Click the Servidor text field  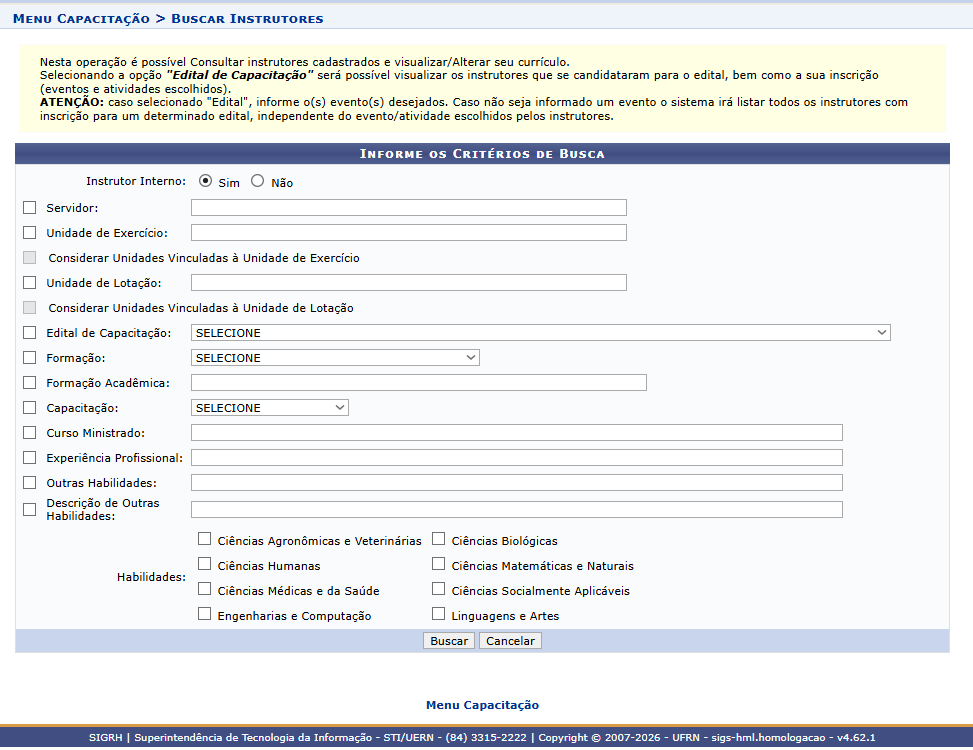408,207
